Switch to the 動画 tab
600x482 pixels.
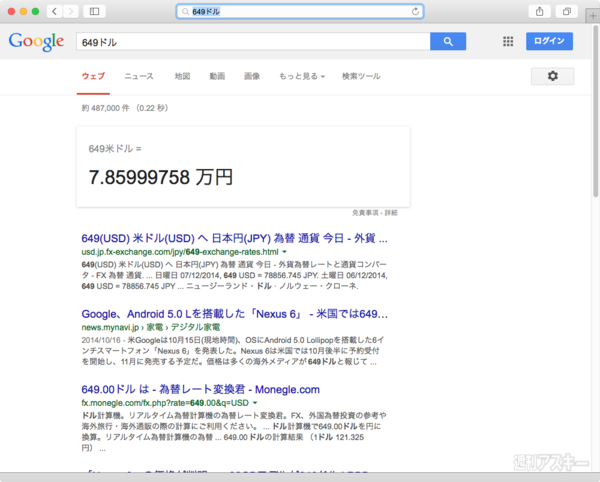pyautogui.click(x=217, y=76)
